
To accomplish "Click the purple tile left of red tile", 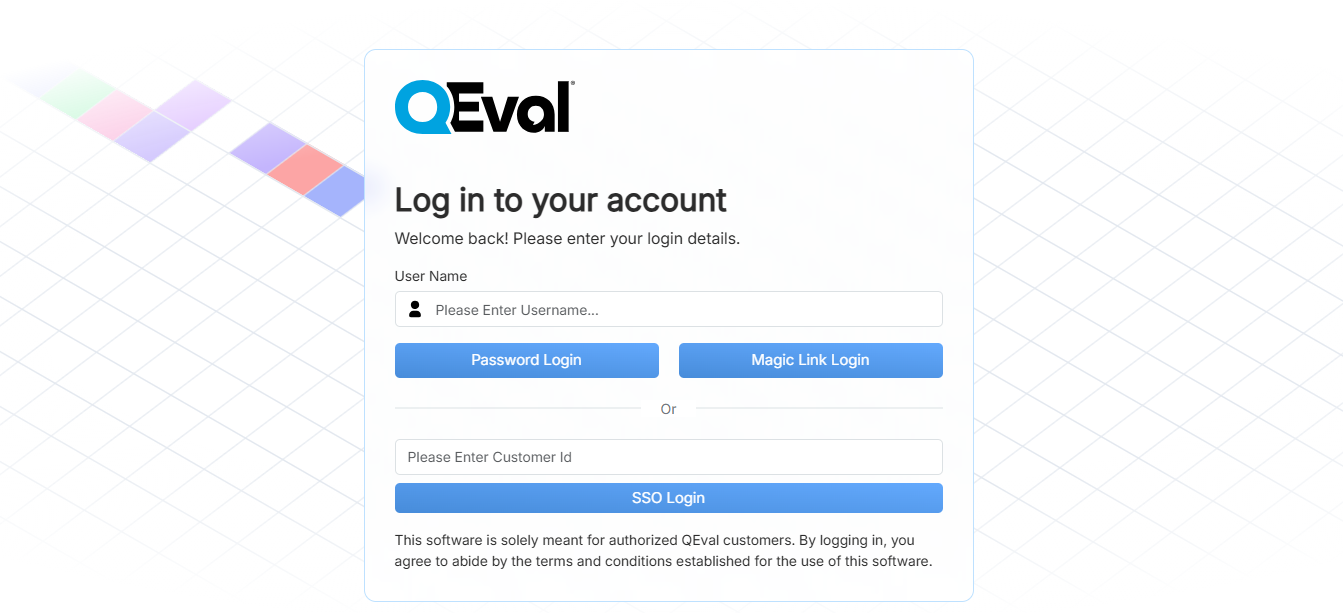I will coord(267,146).
